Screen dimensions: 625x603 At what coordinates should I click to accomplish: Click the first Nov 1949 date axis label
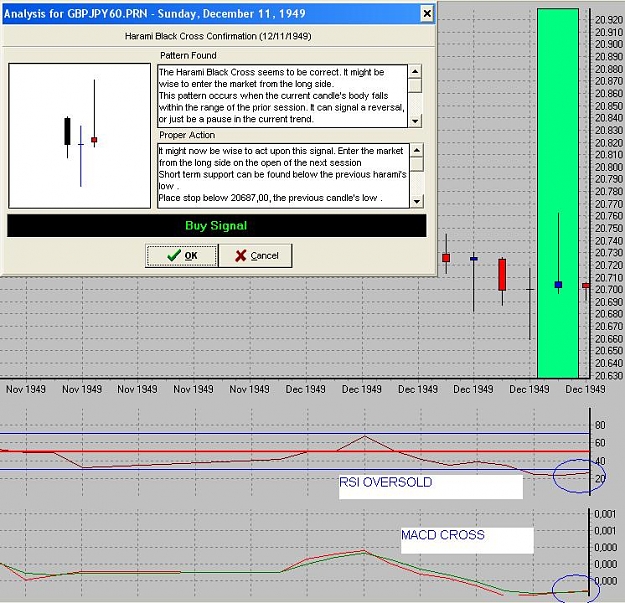coord(26,389)
